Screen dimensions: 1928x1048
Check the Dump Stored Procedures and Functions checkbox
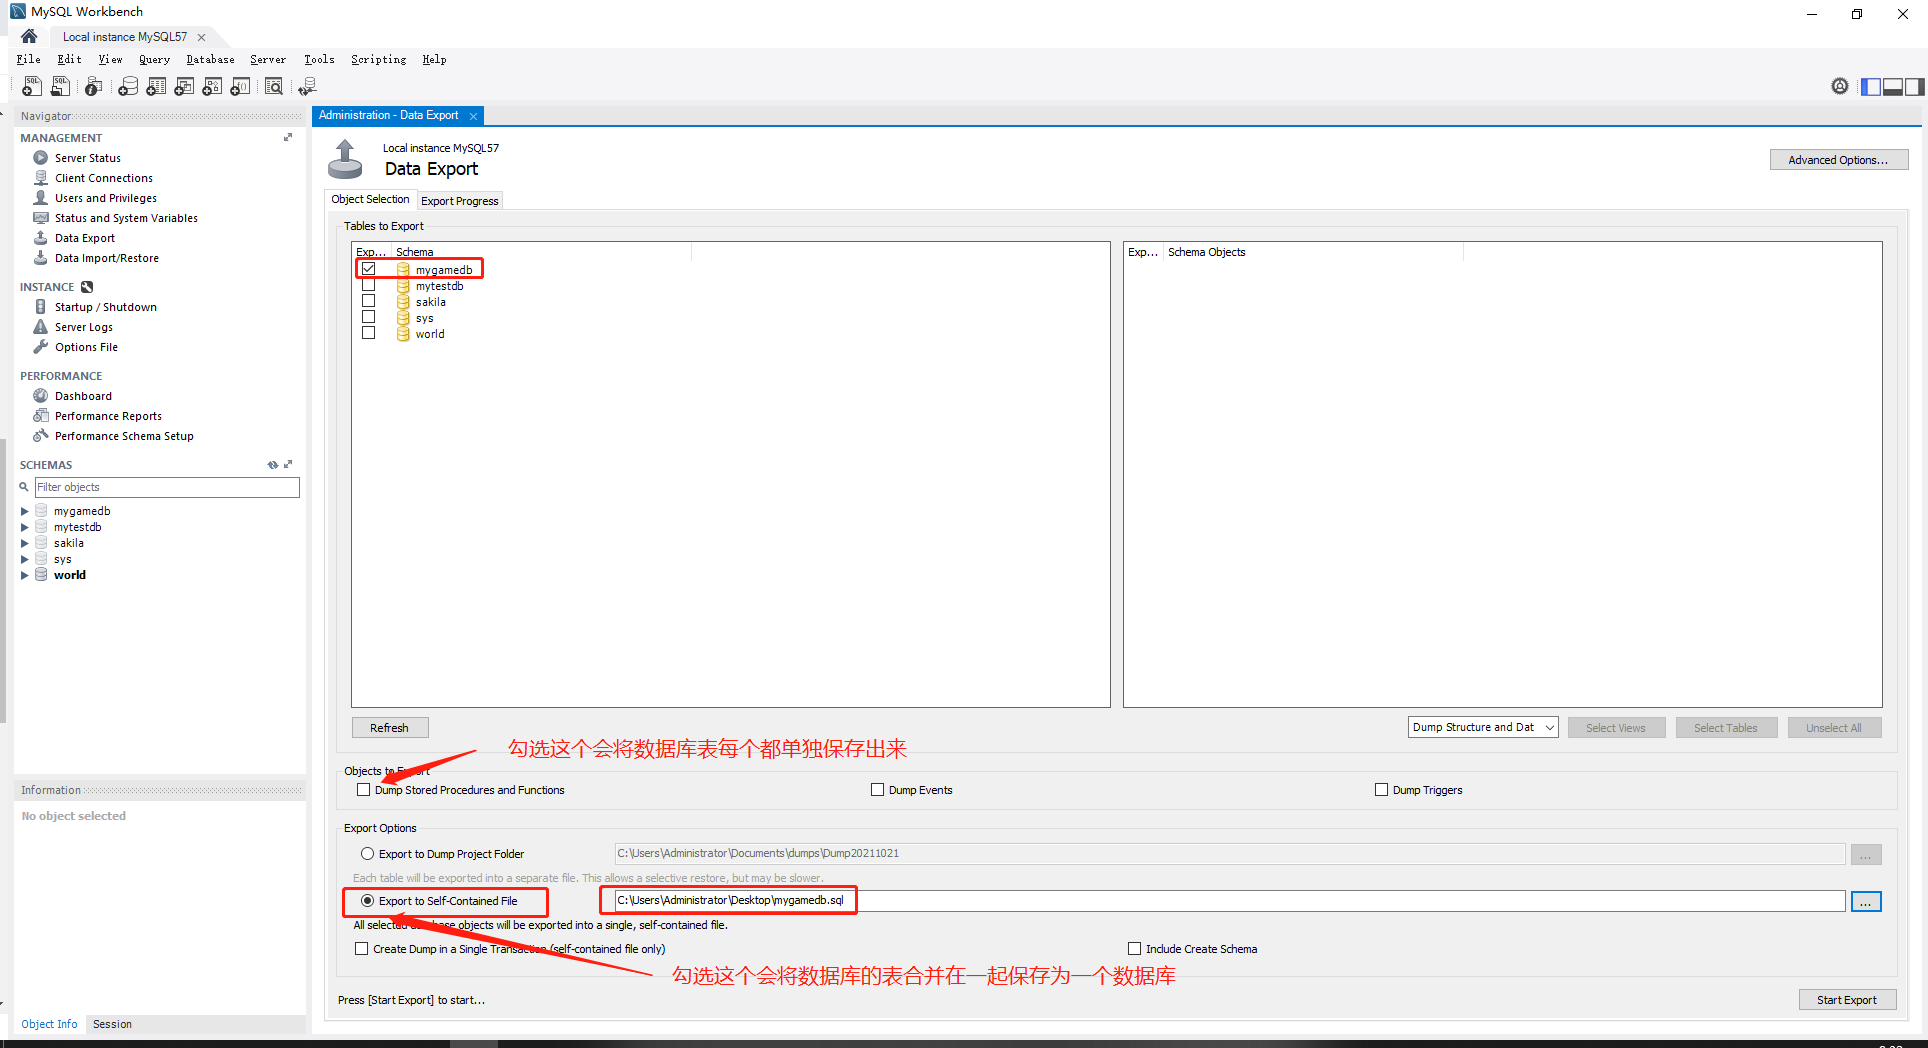coord(363,790)
